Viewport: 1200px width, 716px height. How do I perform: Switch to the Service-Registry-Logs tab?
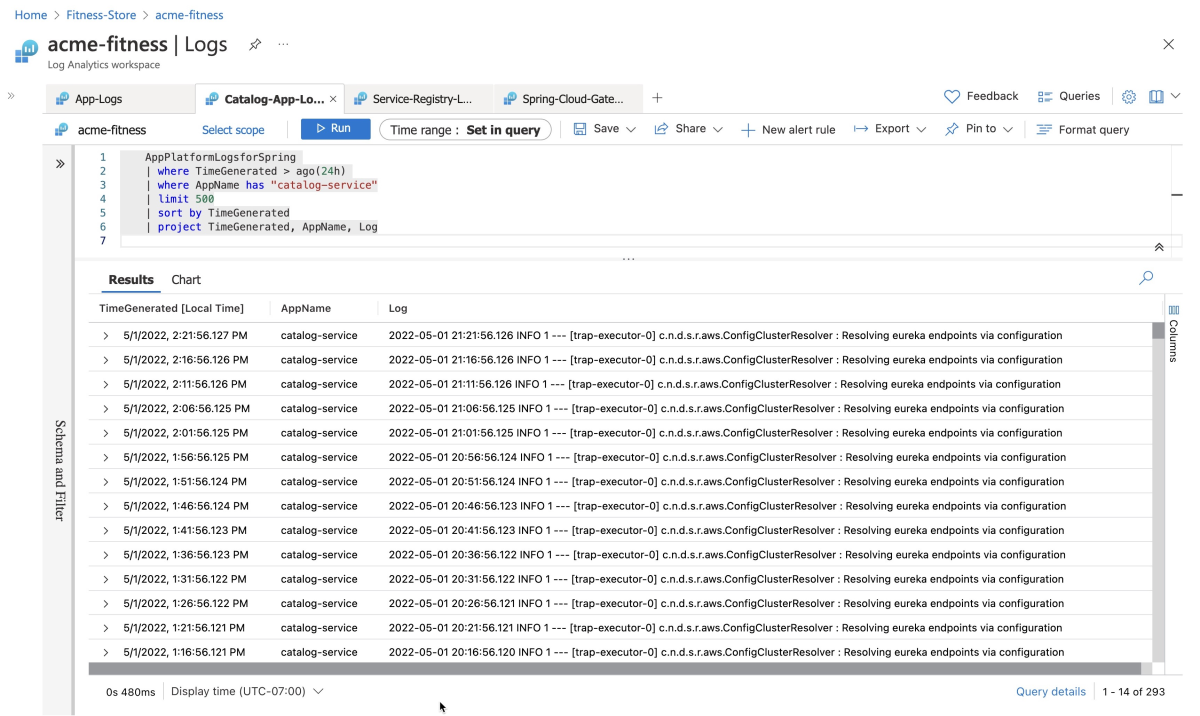coord(420,99)
